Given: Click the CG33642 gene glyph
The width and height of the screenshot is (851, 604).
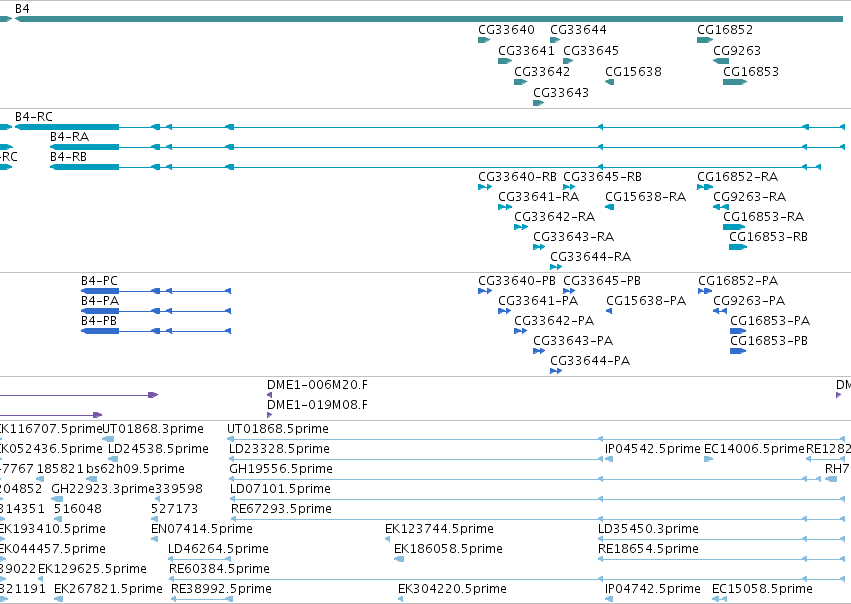Looking at the screenshot, I should (520, 82).
